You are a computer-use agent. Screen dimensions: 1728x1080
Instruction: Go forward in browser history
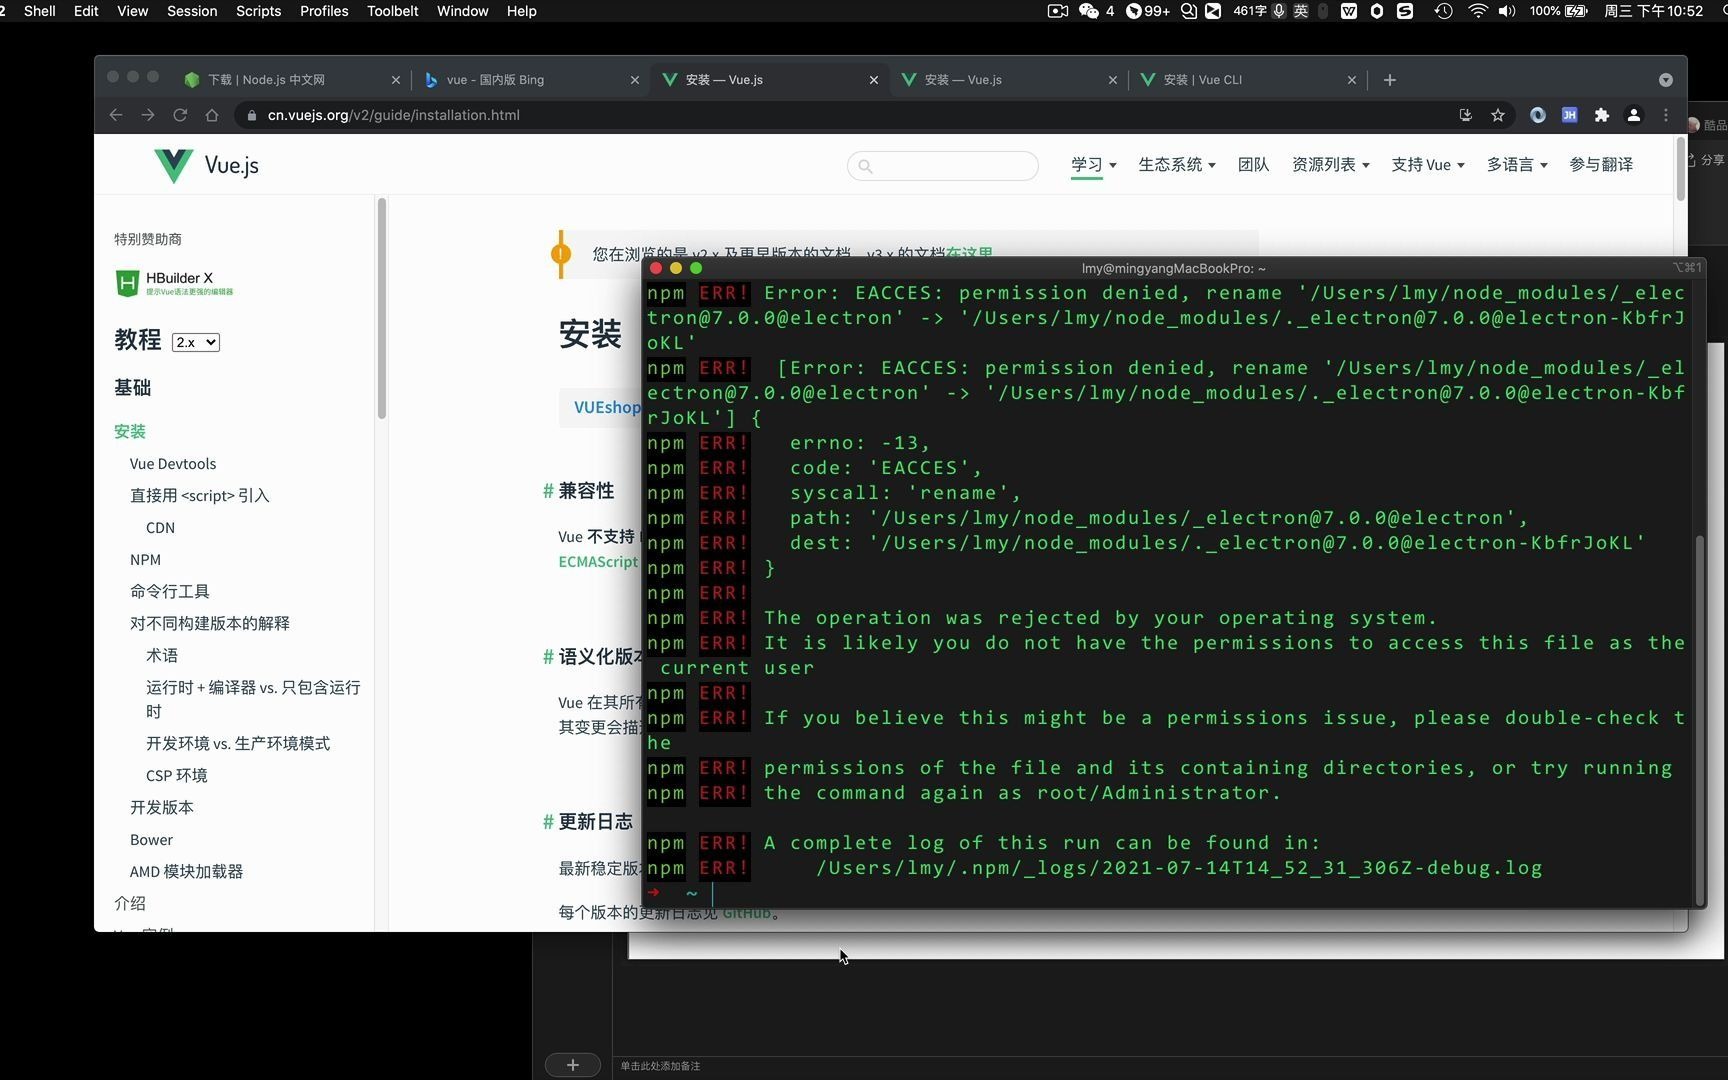(x=148, y=115)
